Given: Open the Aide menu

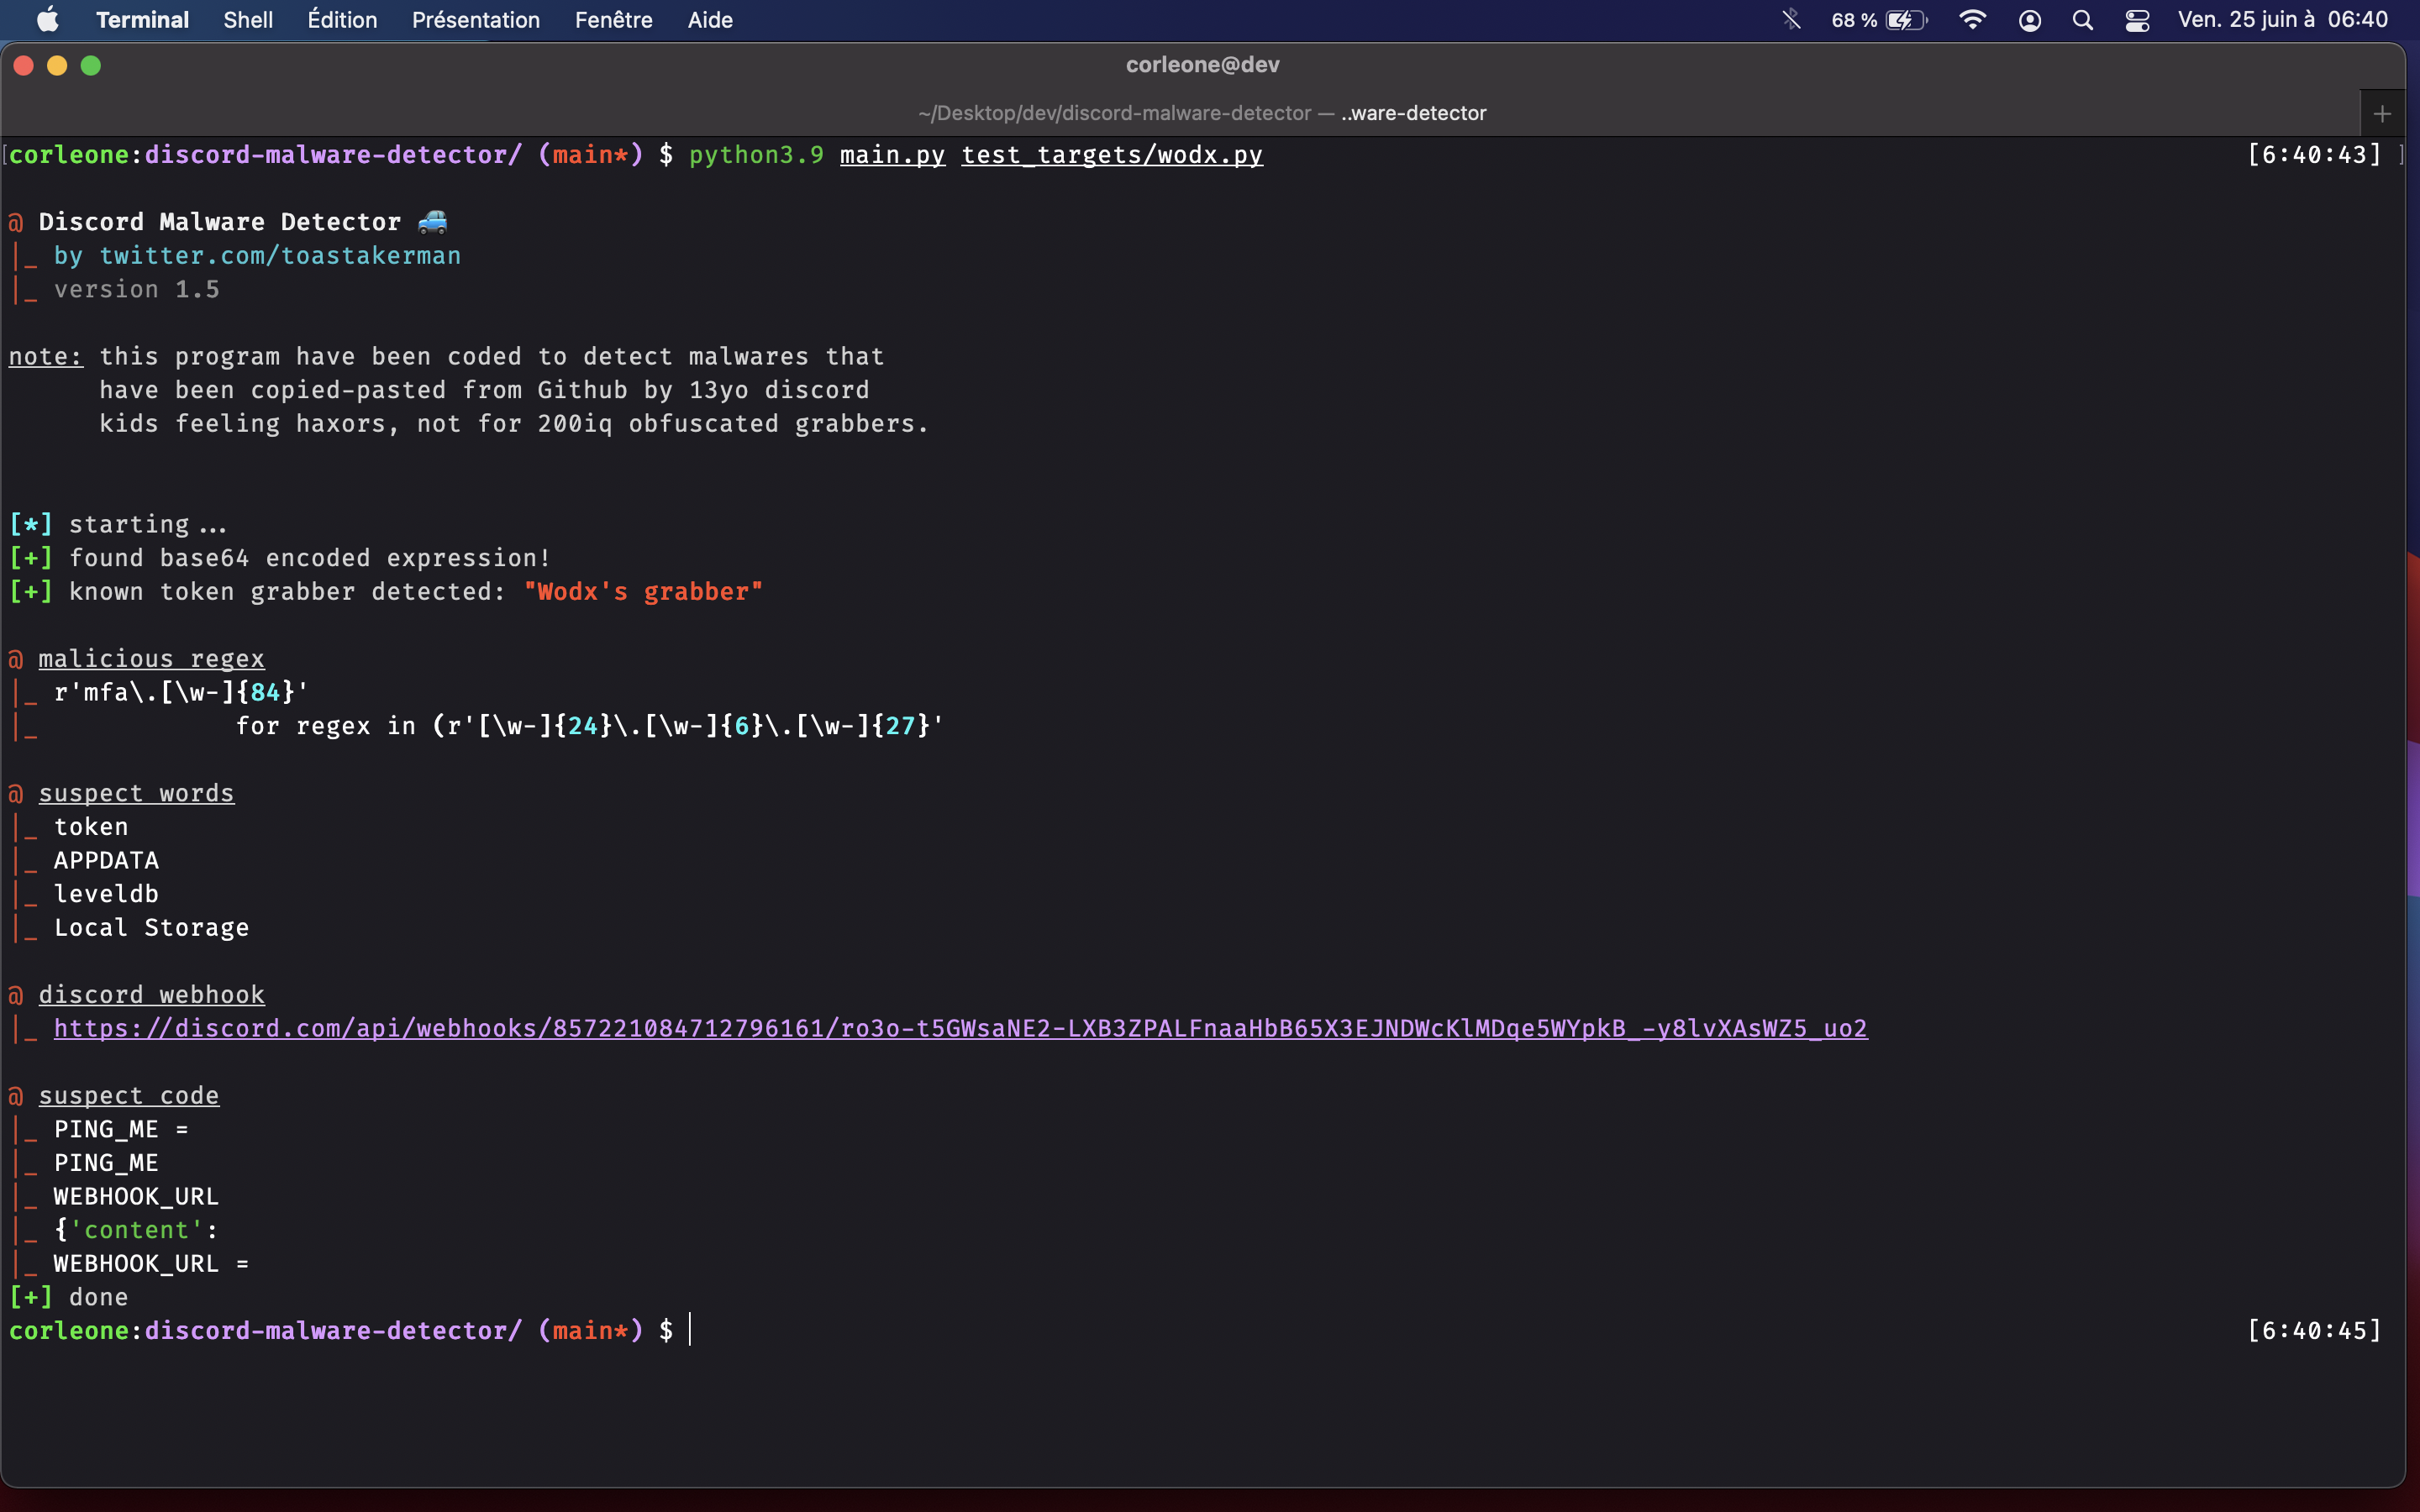Looking at the screenshot, I should click(x=710, y=20).
